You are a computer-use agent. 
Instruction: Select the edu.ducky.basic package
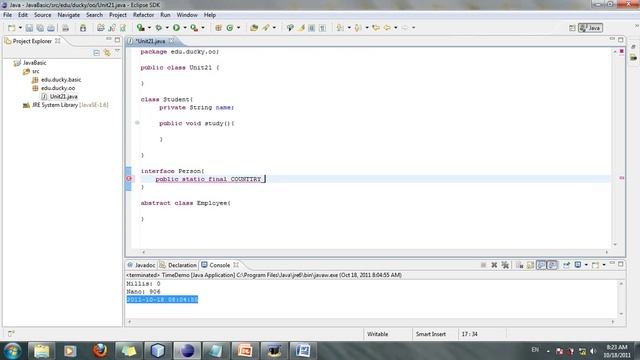click(57, 80)
